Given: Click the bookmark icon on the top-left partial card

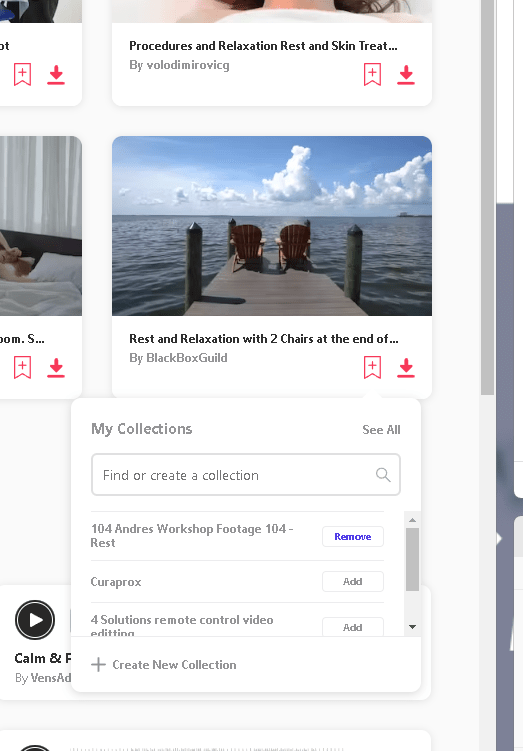Looking at the screenshot, I should click(23, 75).
